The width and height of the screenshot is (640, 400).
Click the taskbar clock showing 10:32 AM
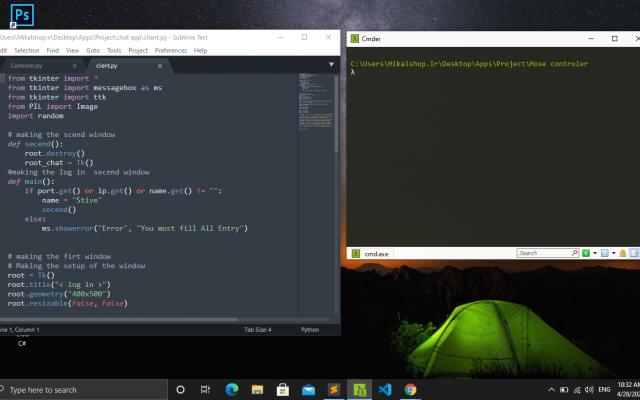click(x=628, y=390)
